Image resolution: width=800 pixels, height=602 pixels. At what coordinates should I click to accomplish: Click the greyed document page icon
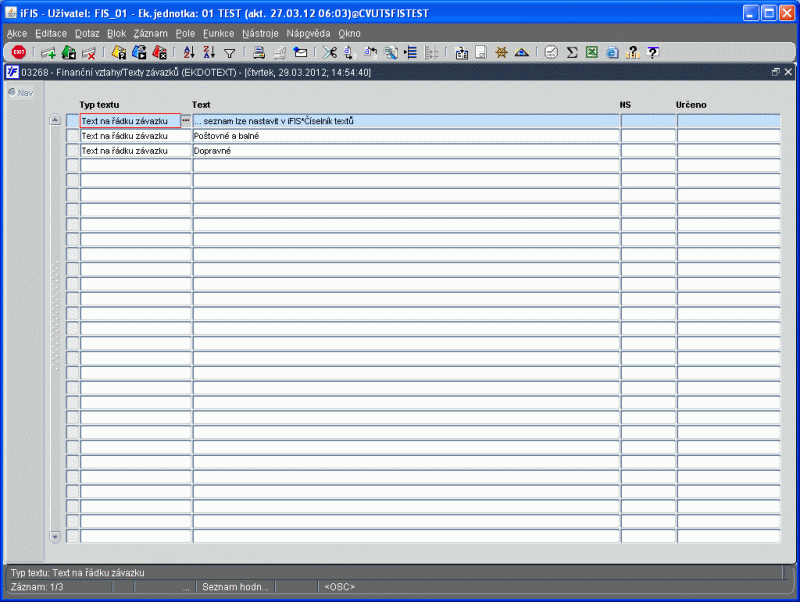[x=481, y=52]
